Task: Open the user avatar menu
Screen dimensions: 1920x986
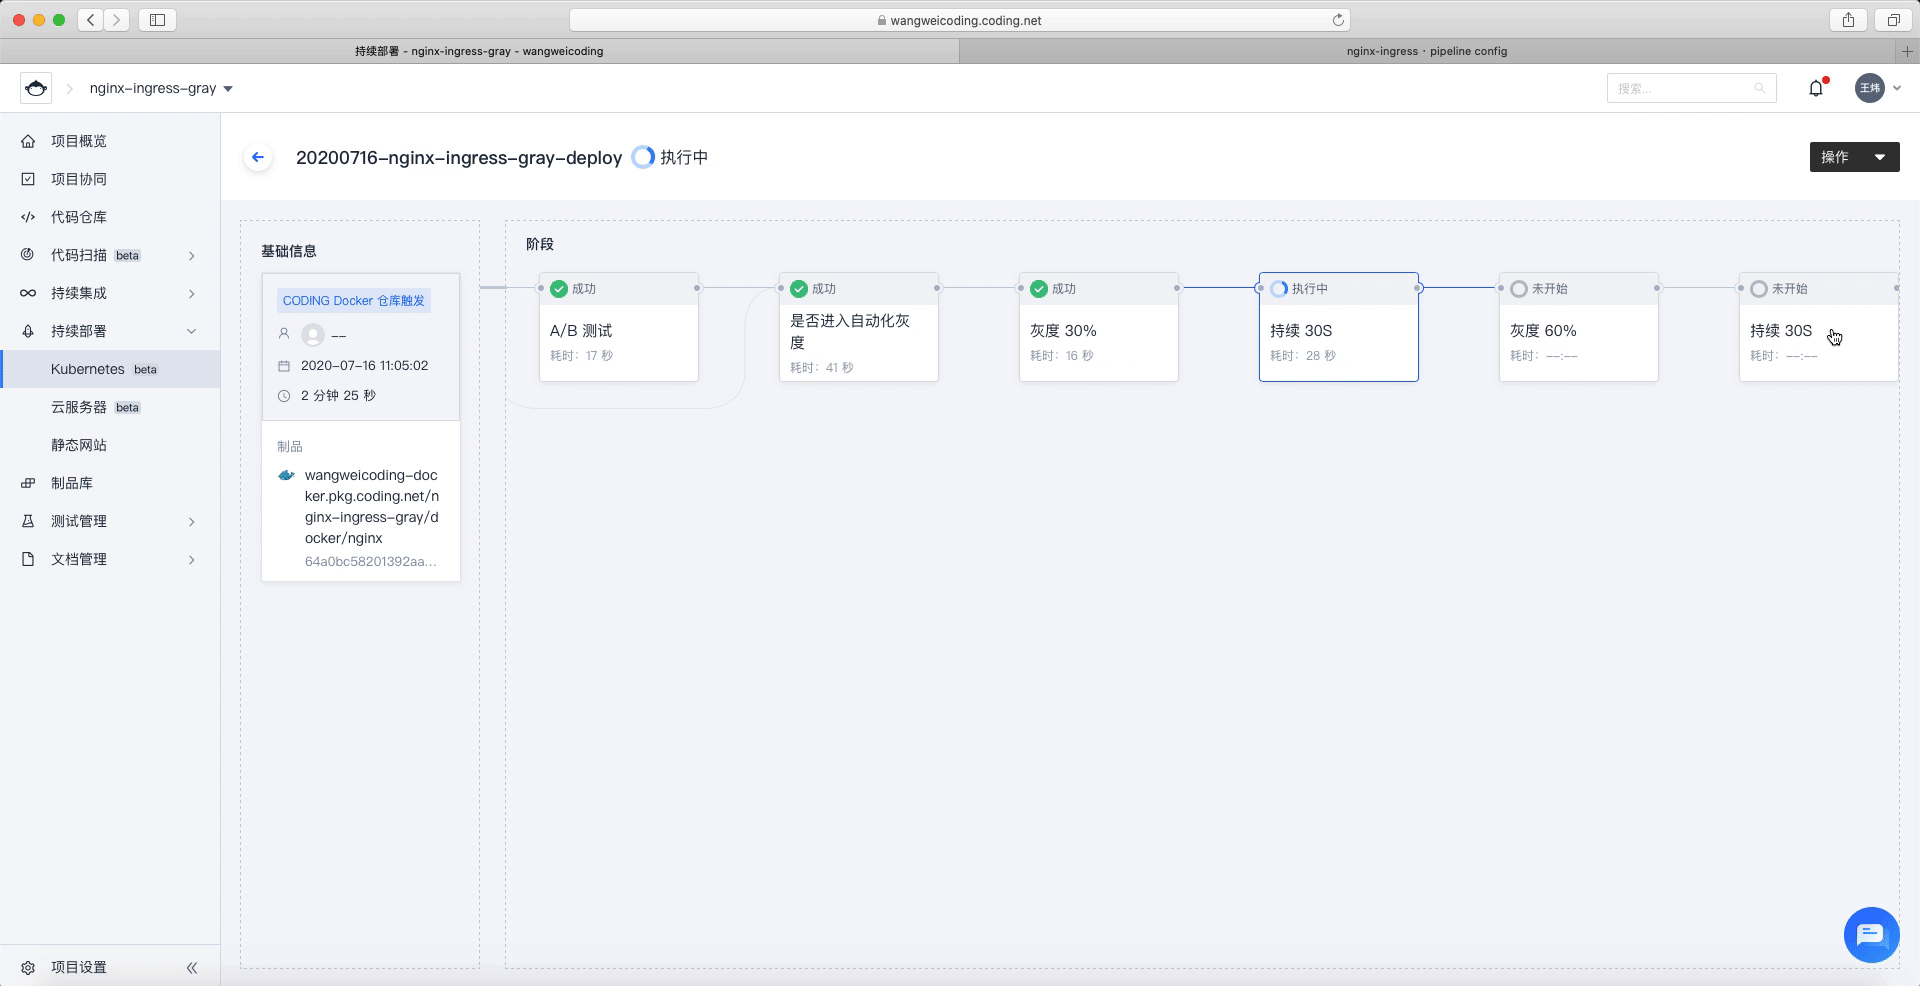Action: 1870,88
